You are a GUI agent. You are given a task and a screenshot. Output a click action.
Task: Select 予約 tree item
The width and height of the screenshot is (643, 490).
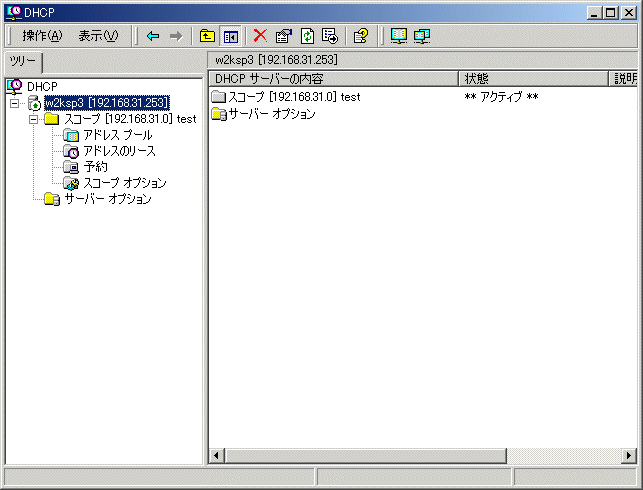[96, 167]
